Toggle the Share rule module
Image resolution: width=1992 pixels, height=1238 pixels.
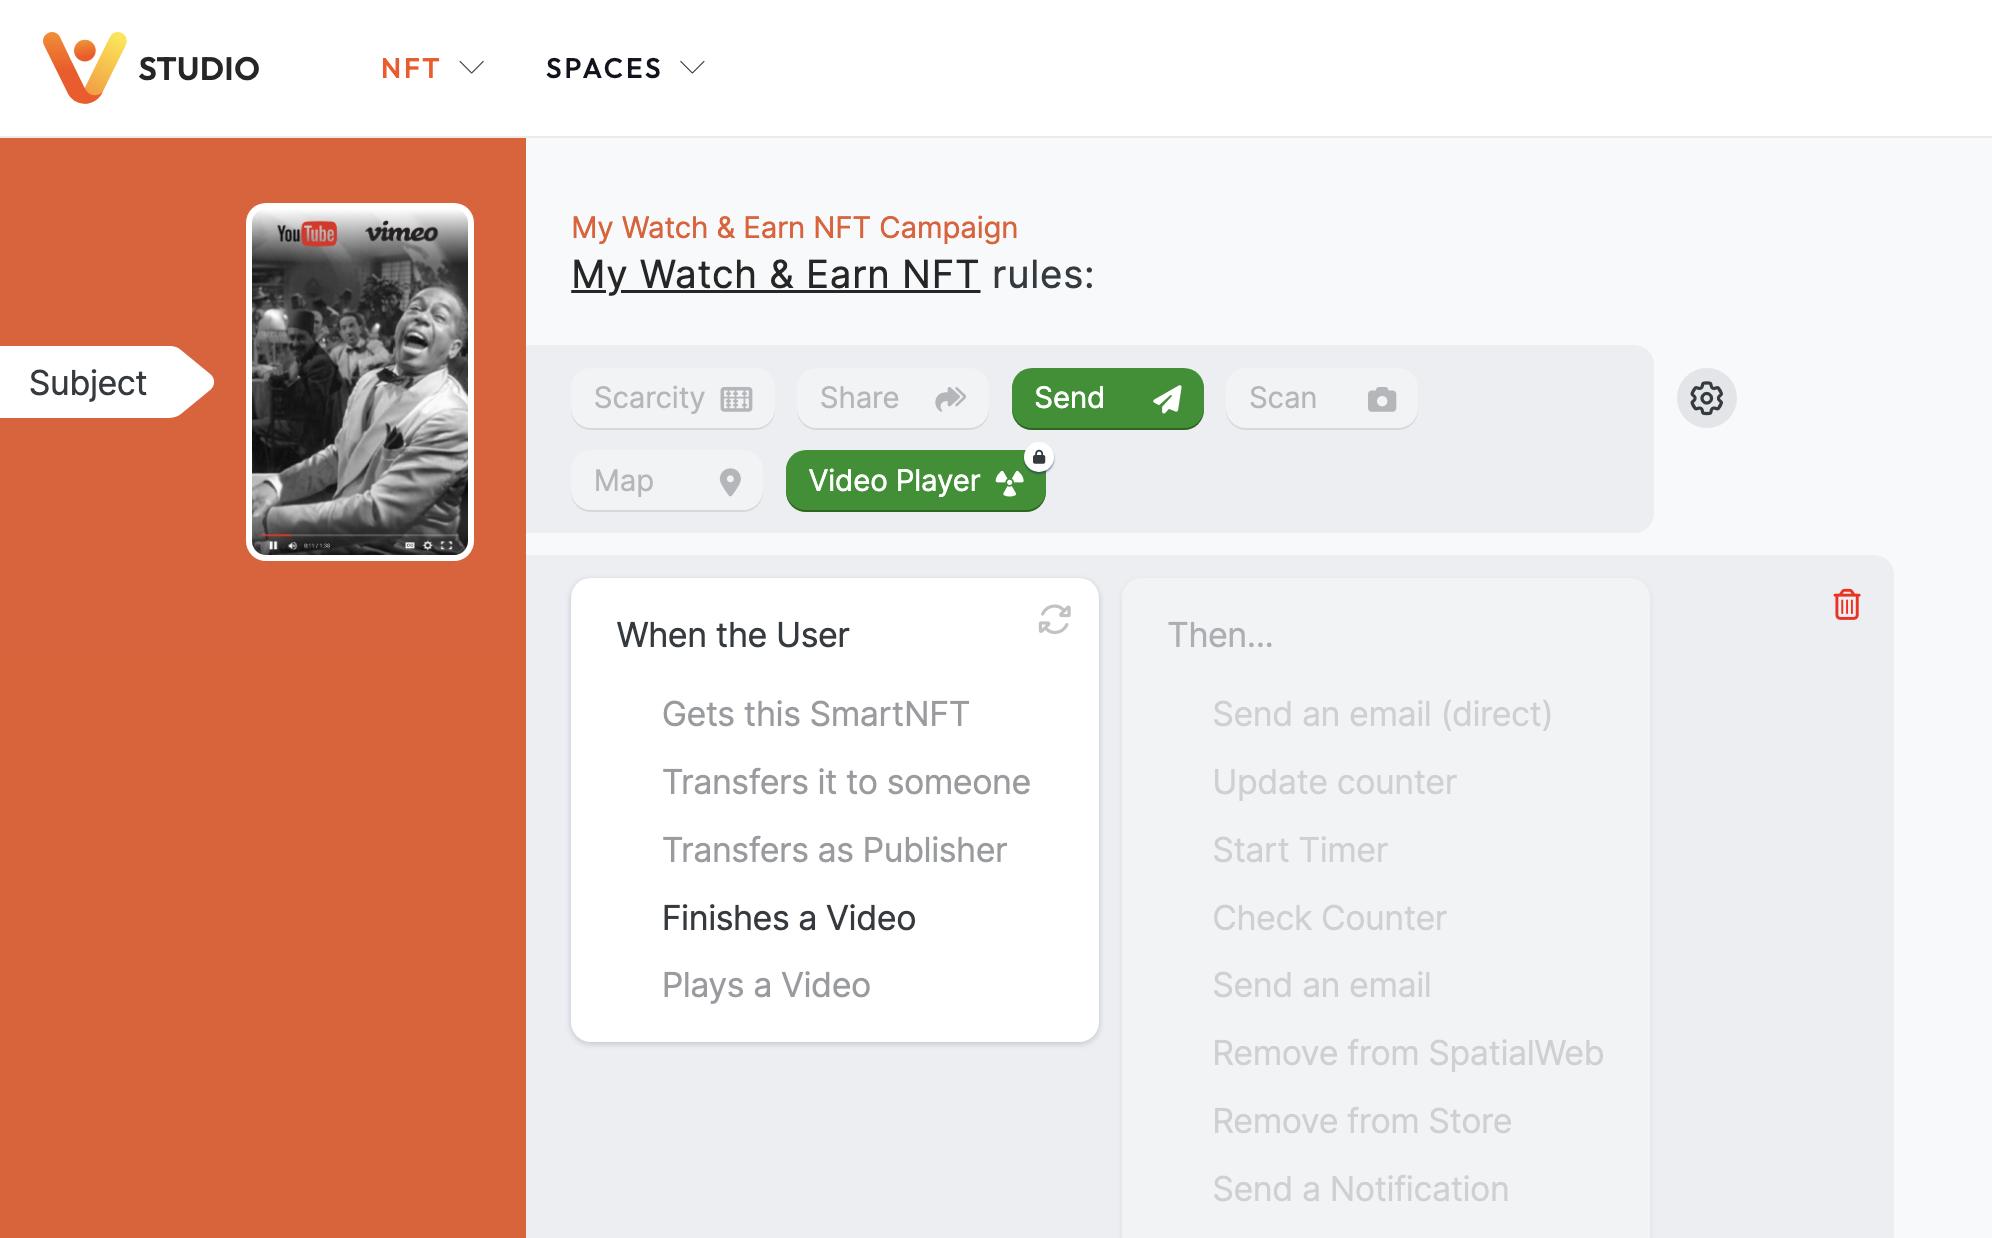coord(892,398)
